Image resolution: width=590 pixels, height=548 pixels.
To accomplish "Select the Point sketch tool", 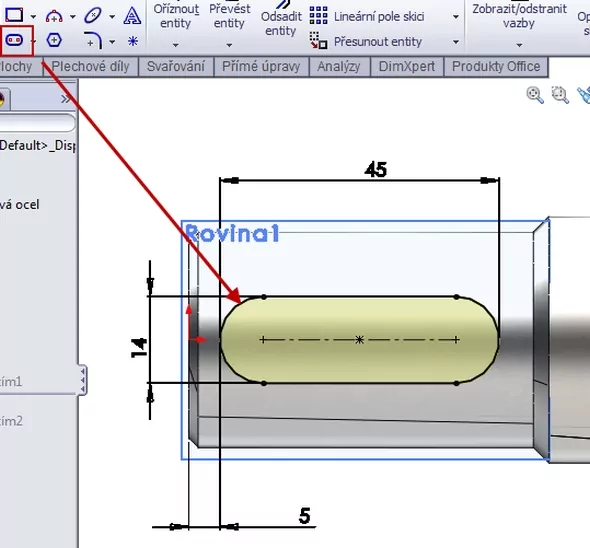I will (133, 41).
